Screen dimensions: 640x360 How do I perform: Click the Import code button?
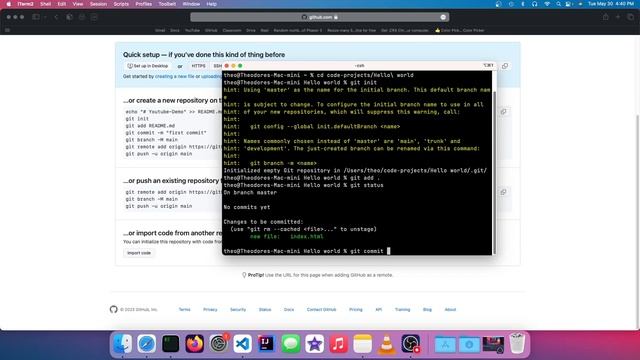[x=139, y=253]
